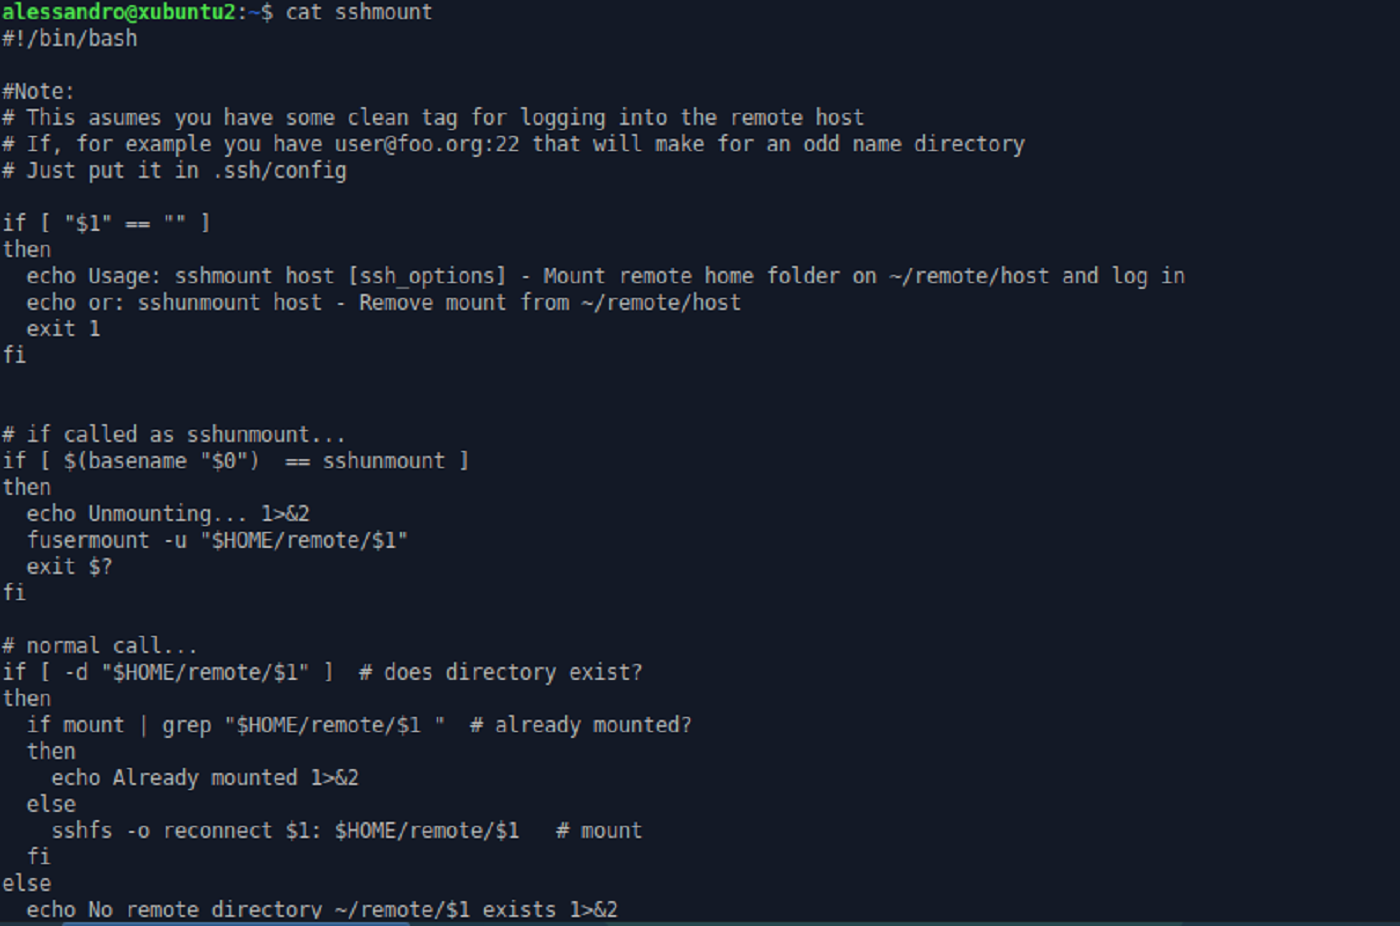This screenshot has width=1400, height=926.
Task: Click the #!/bin/bash shebang line
Action: [x=70, y=38]
